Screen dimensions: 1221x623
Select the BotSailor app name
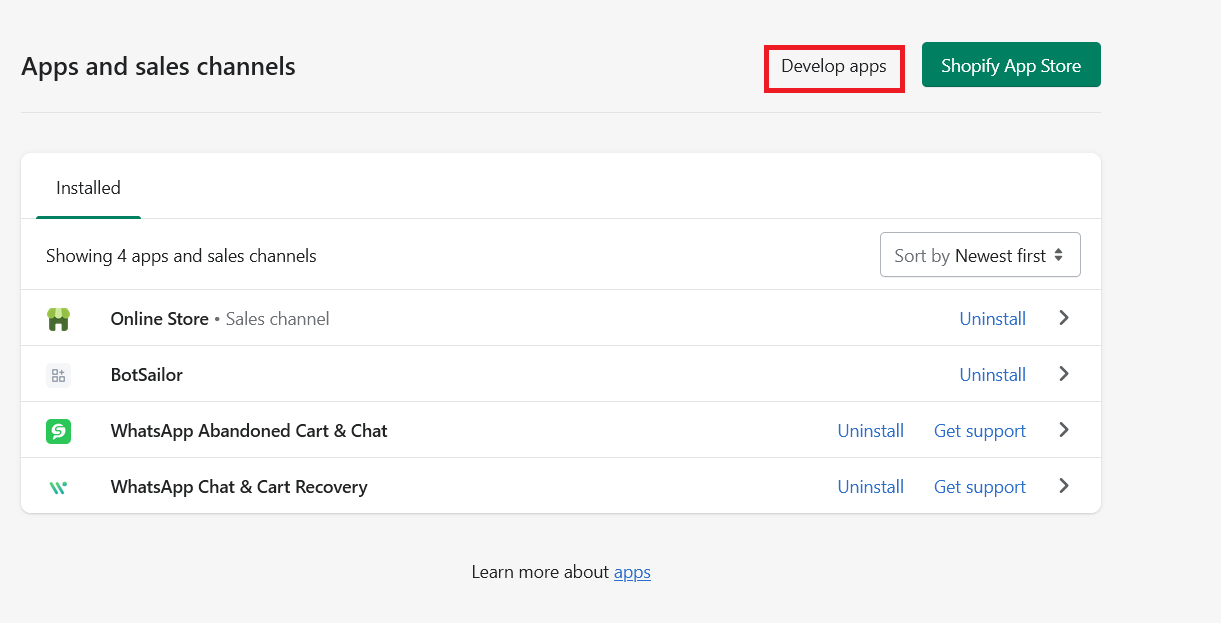(147, 375)
